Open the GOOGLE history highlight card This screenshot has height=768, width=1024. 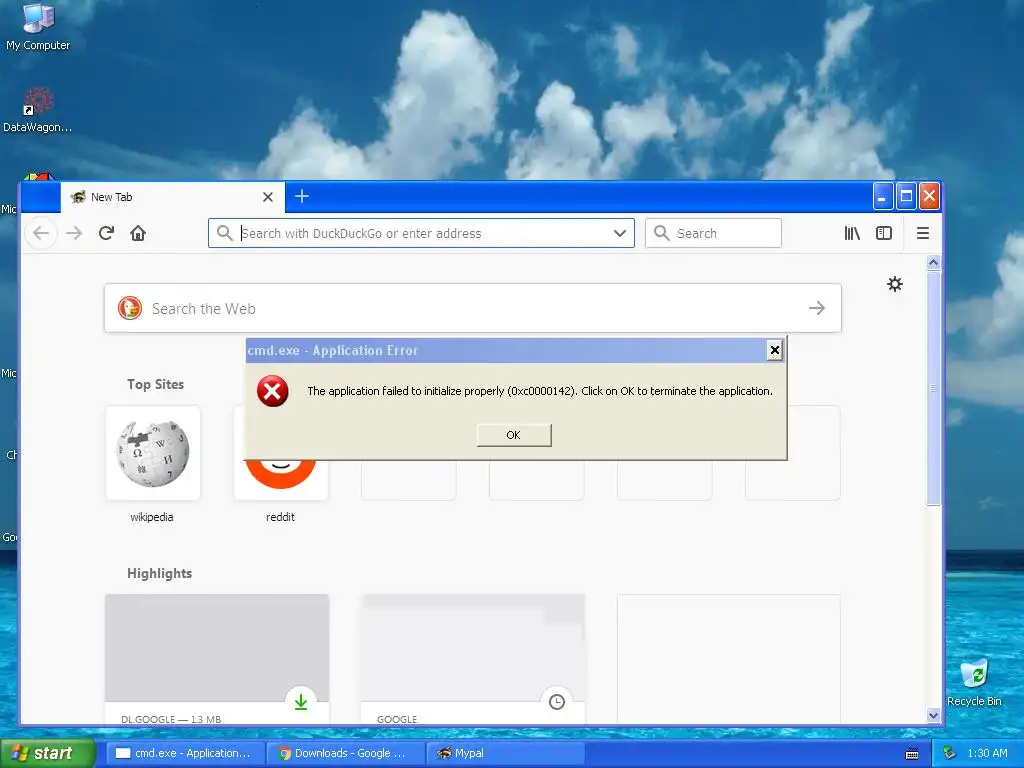pyautogui.click(x=473, y=659)
